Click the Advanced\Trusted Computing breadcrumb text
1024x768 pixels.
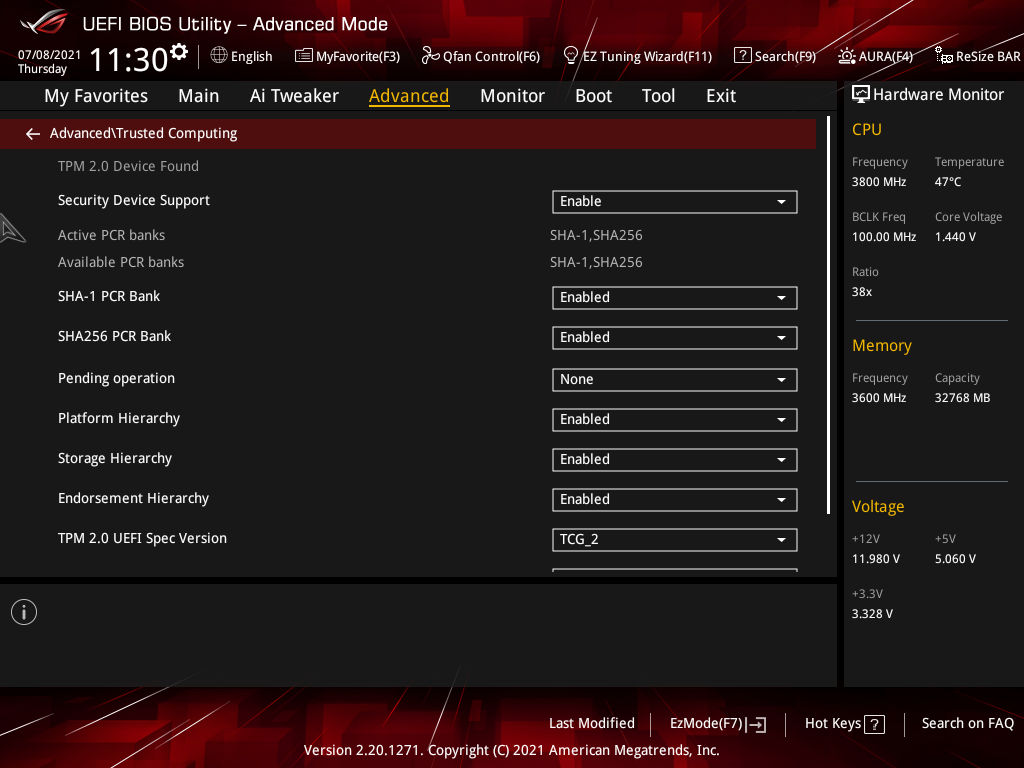[x=144, y=133]
